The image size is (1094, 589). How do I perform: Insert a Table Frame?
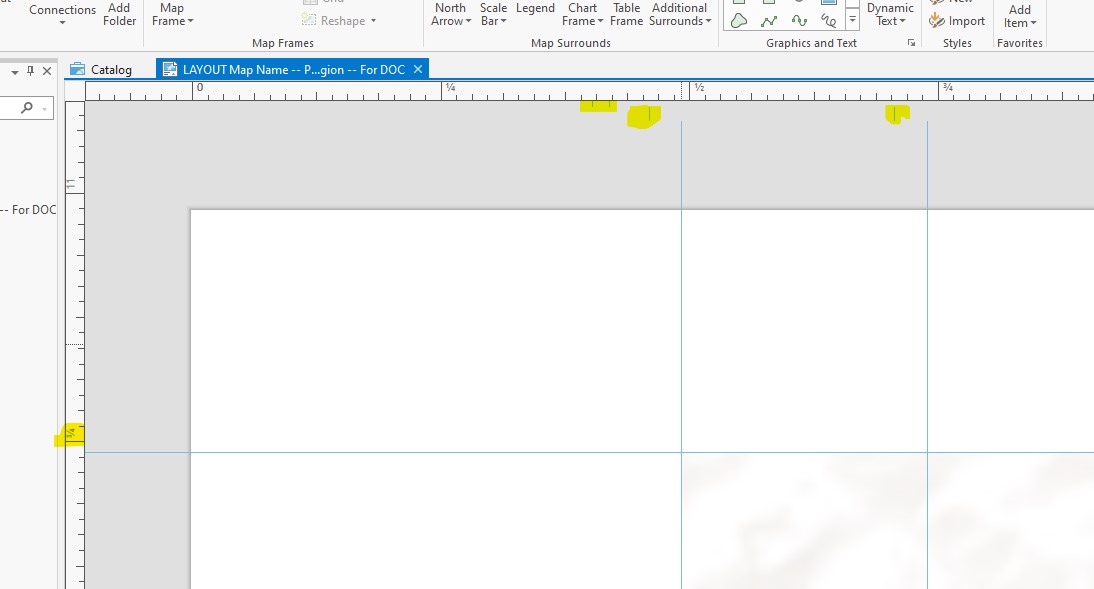point(627,14)
